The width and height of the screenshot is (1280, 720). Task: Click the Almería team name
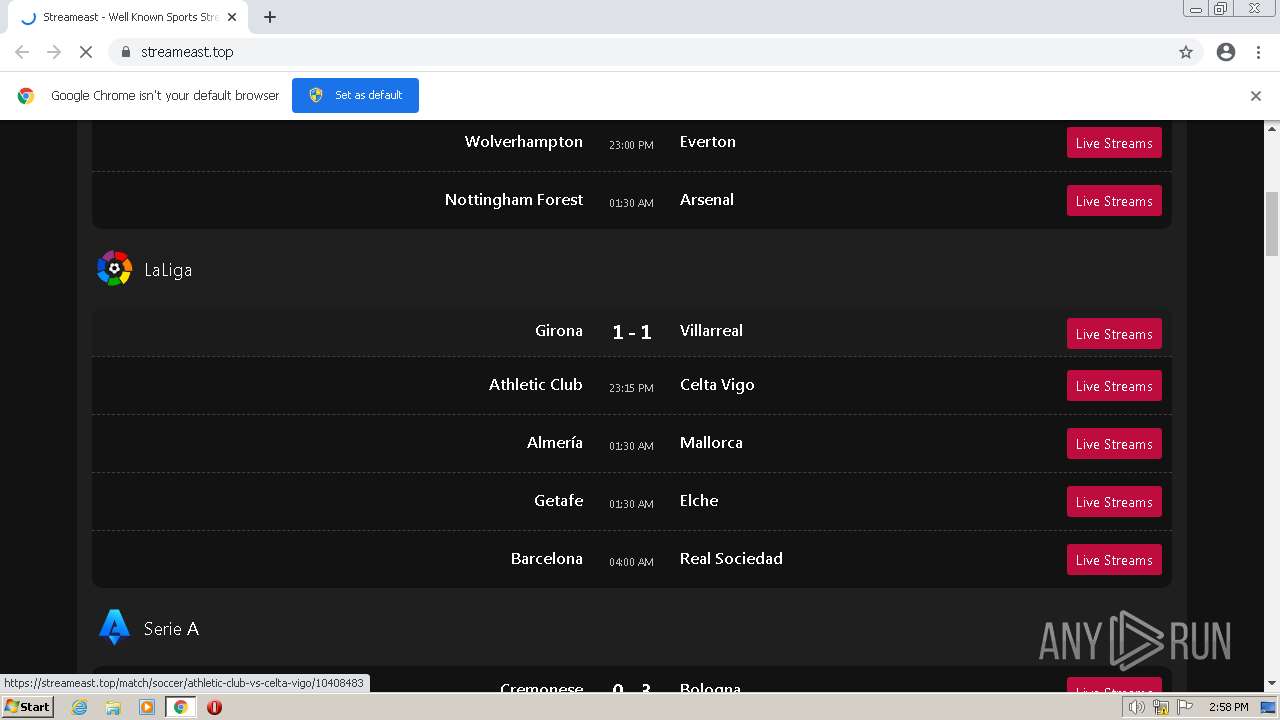(555, 443)
